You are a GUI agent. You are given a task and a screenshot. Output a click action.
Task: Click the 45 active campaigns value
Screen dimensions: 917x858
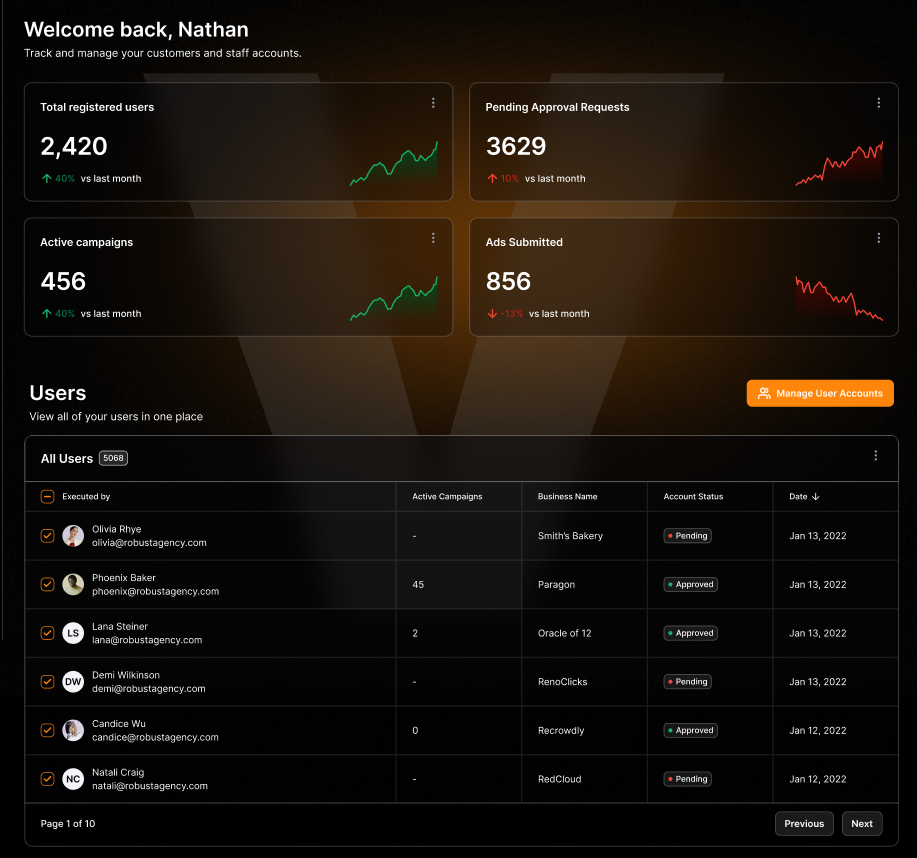pos(418,584)
